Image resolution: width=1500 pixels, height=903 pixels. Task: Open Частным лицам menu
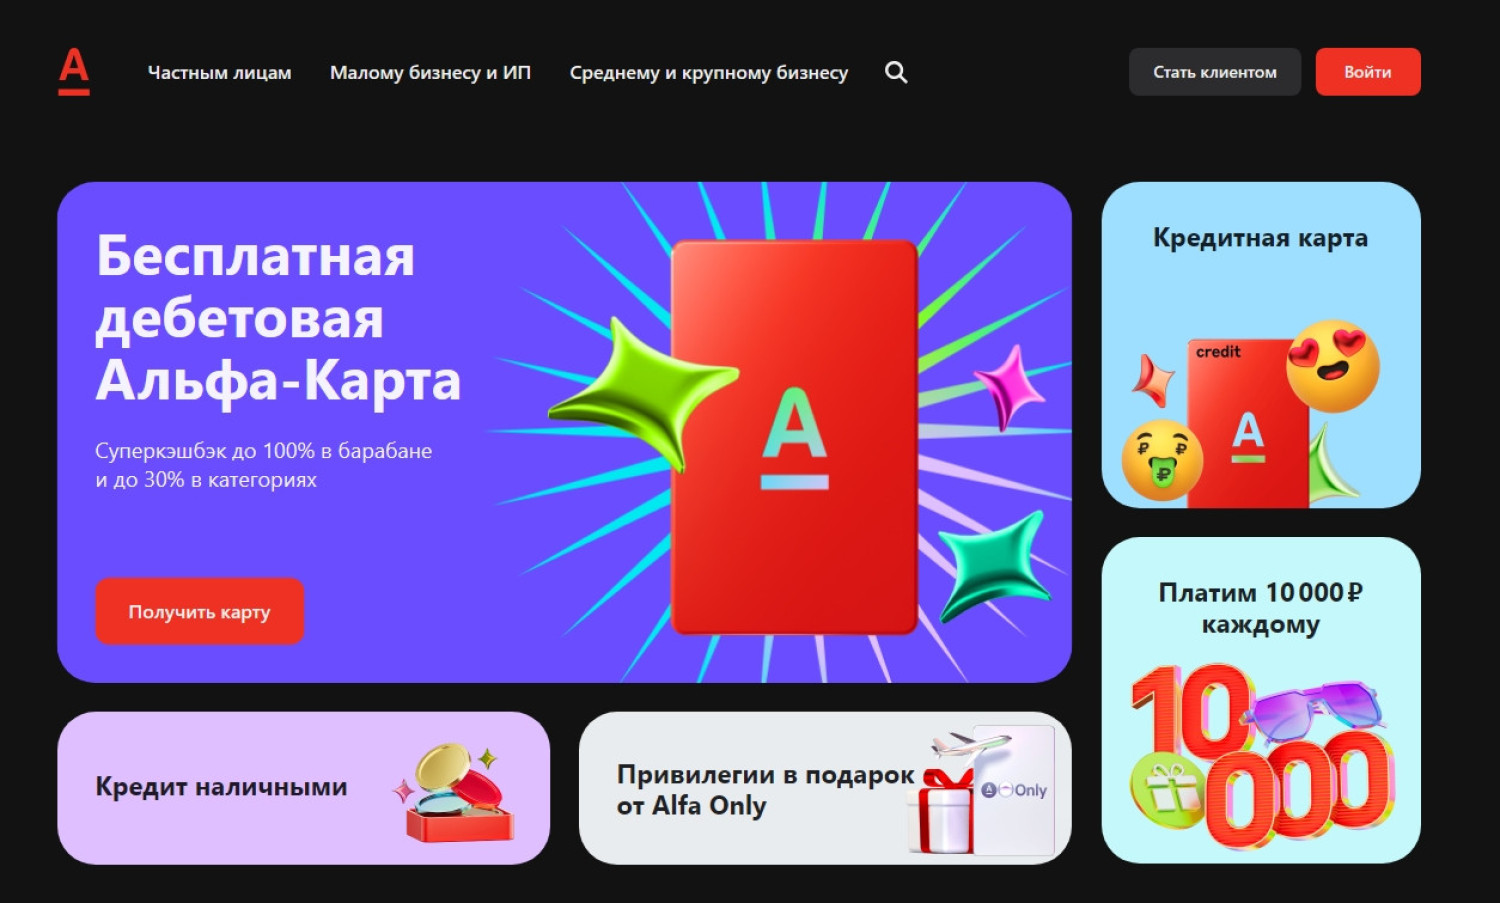point(220,72)
